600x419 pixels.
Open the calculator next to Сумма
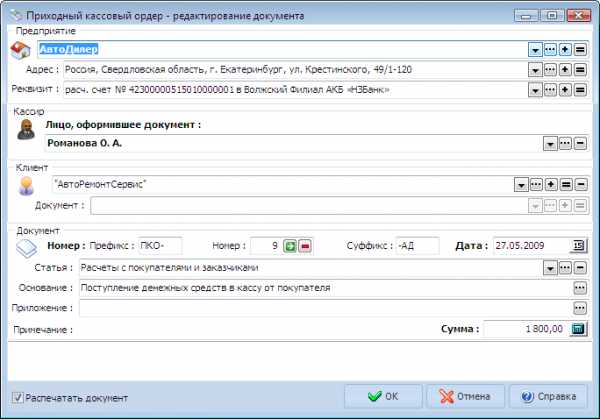[x=578, y=329]
